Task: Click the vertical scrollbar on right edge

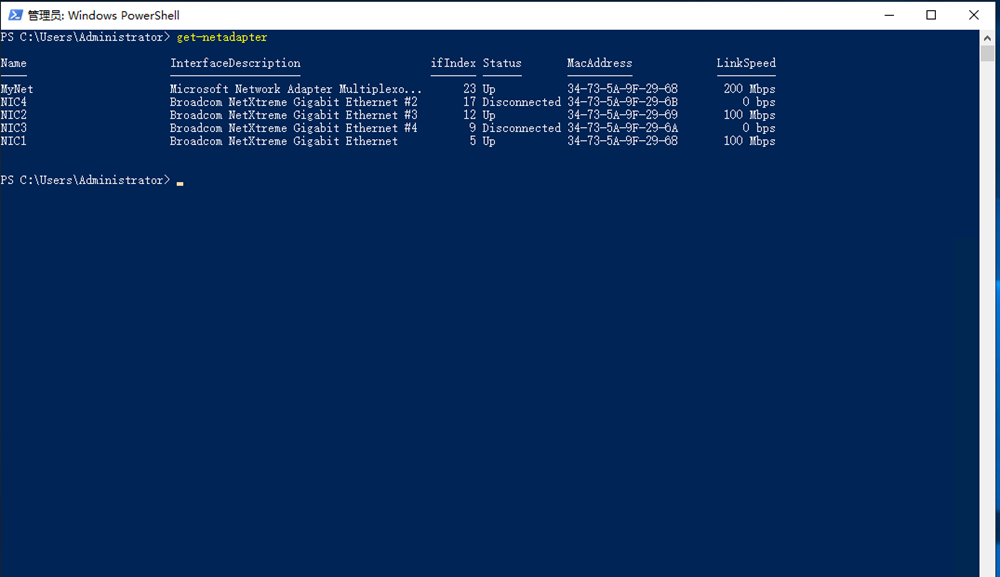Action: pos(989,300)
